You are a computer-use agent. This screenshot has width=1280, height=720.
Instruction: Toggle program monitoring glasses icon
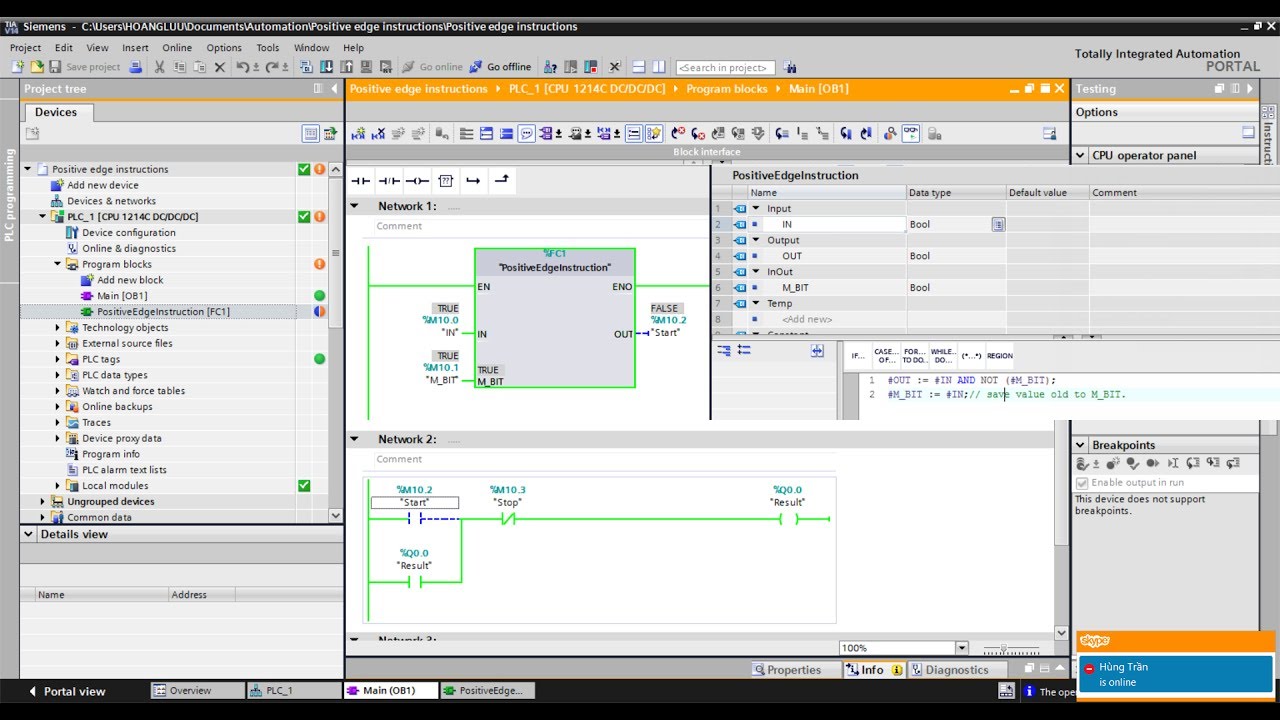pyautogui.click(x=911, y=133)
